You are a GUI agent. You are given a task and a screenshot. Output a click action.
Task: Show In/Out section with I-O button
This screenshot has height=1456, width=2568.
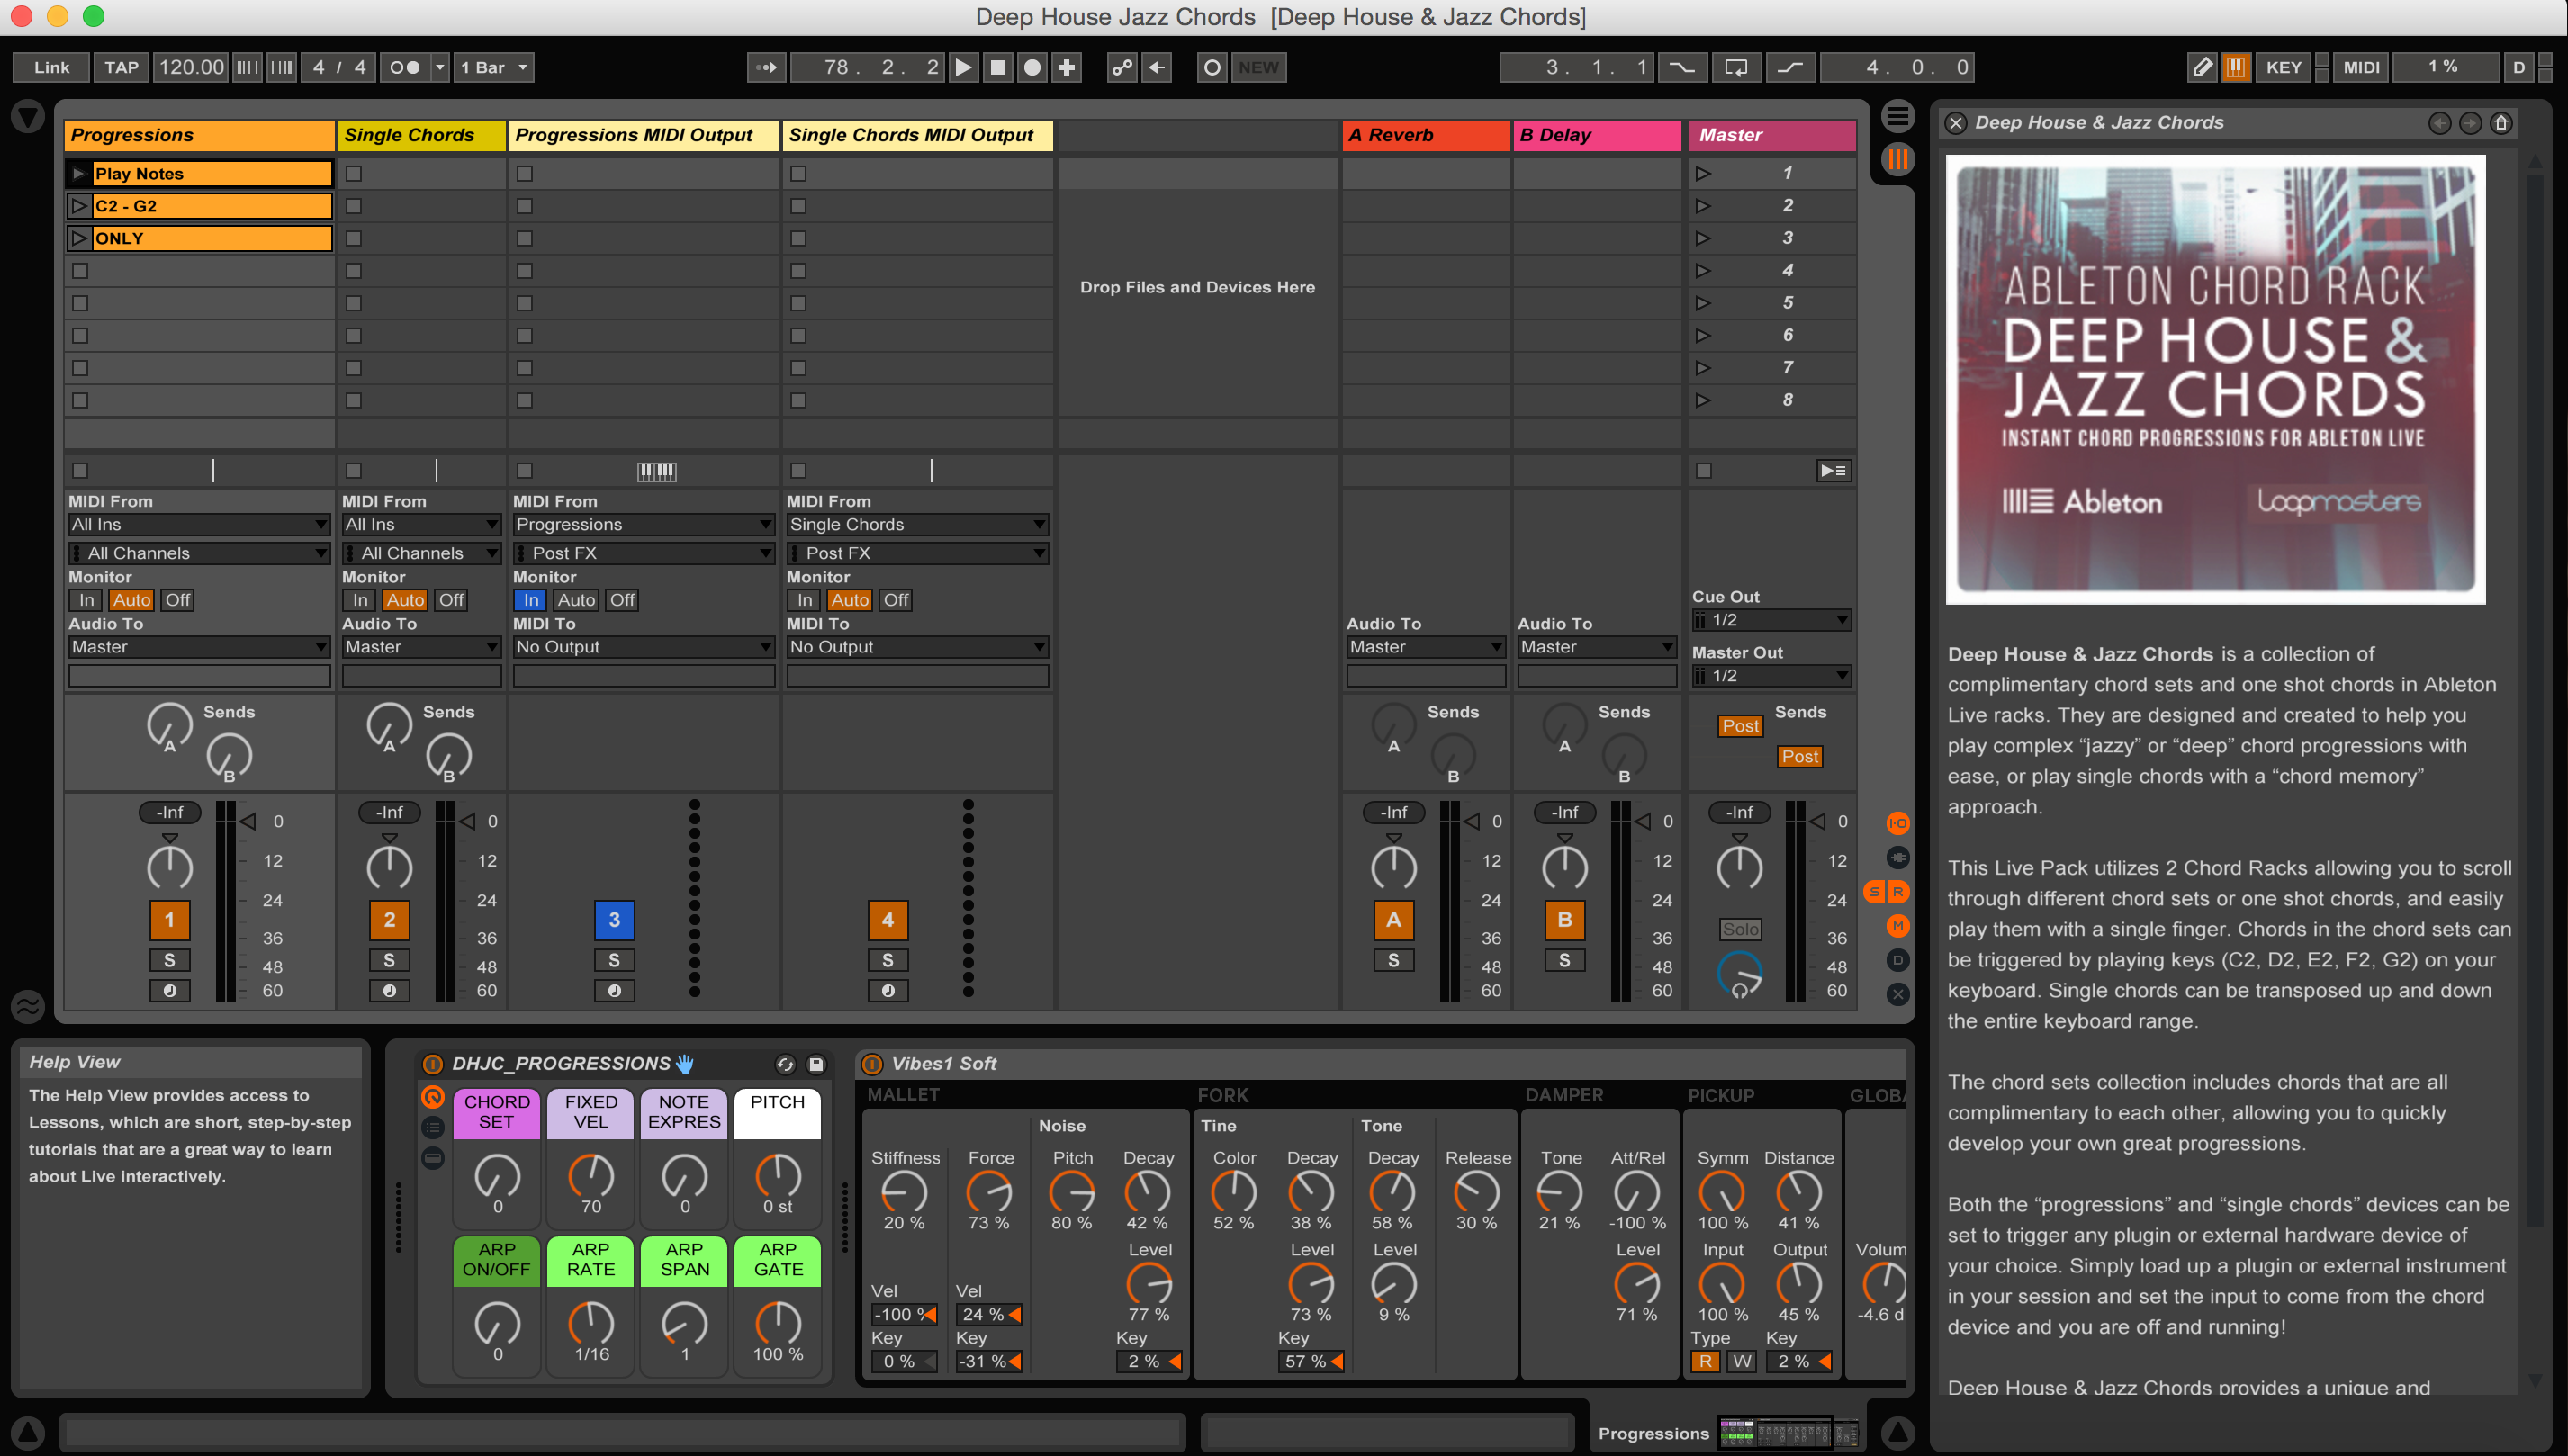click(1897, 823)
